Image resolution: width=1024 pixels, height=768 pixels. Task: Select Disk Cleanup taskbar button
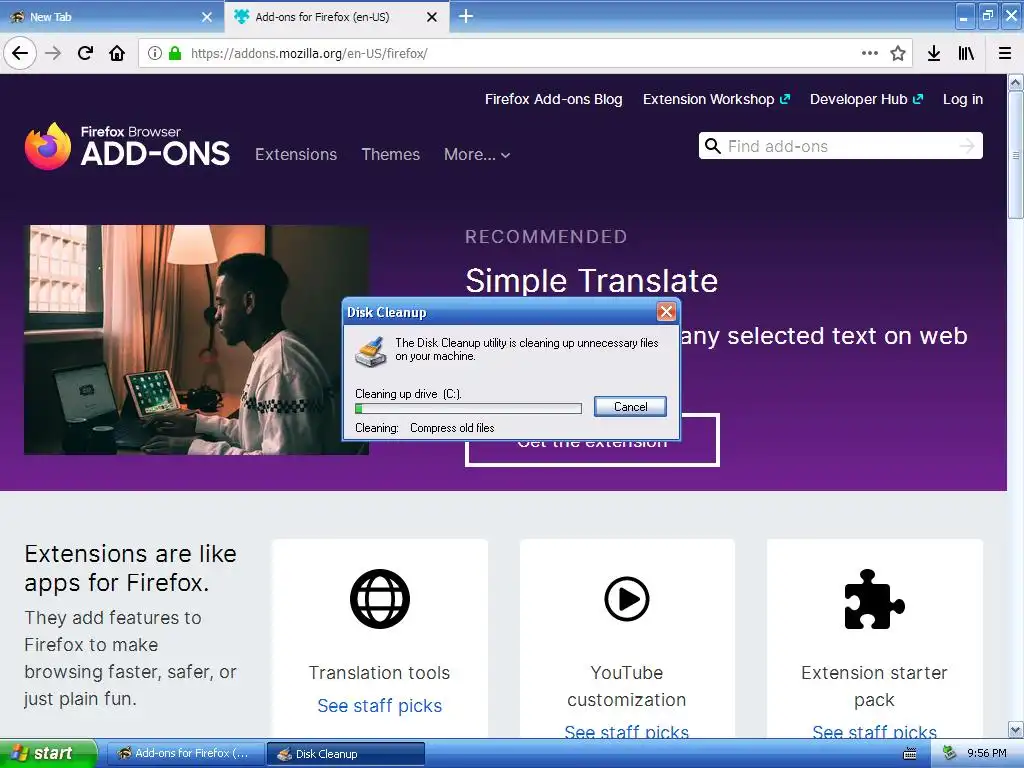[346, 754]
